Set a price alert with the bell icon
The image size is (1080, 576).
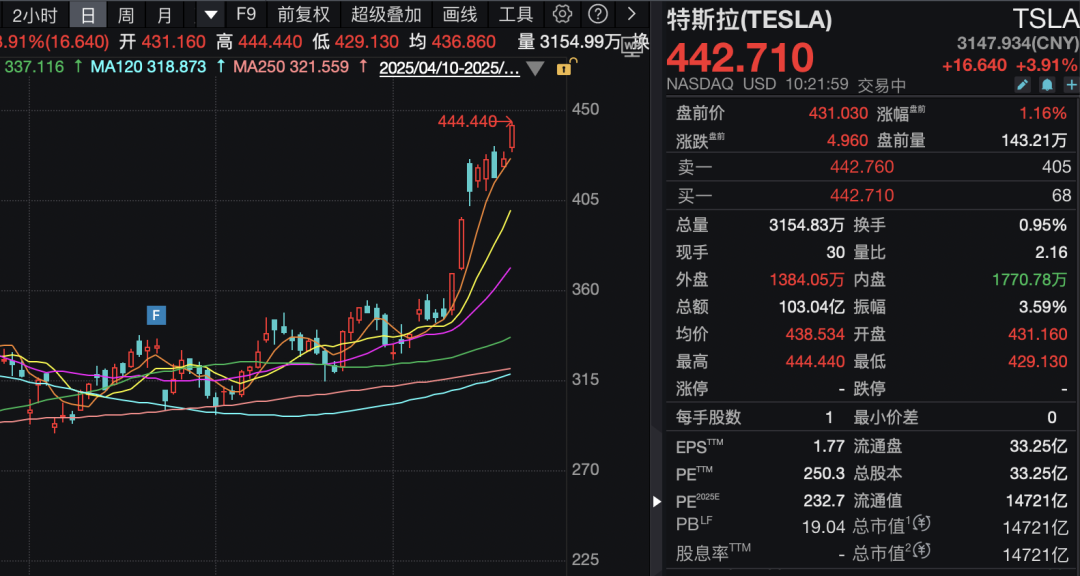point(1047,85)
